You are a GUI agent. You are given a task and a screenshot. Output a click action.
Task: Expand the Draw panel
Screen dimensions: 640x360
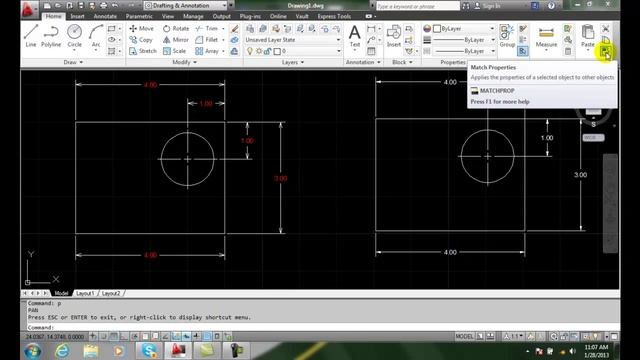pos(73,62)
